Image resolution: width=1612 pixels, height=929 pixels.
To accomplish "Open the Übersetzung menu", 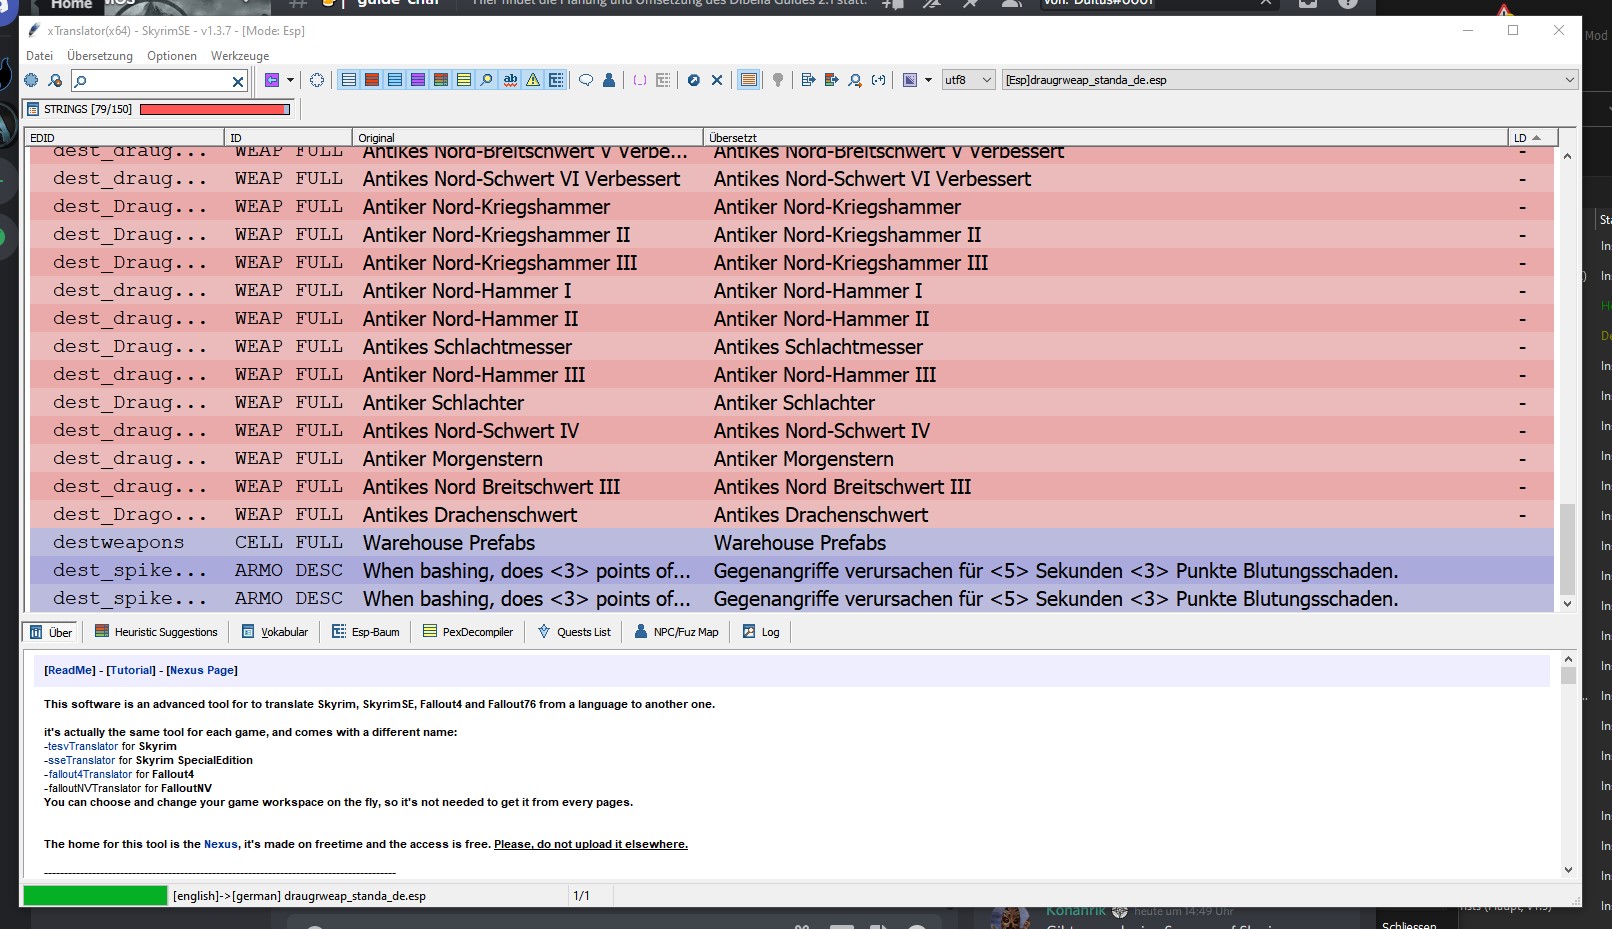I will click(x=99, y=56).
